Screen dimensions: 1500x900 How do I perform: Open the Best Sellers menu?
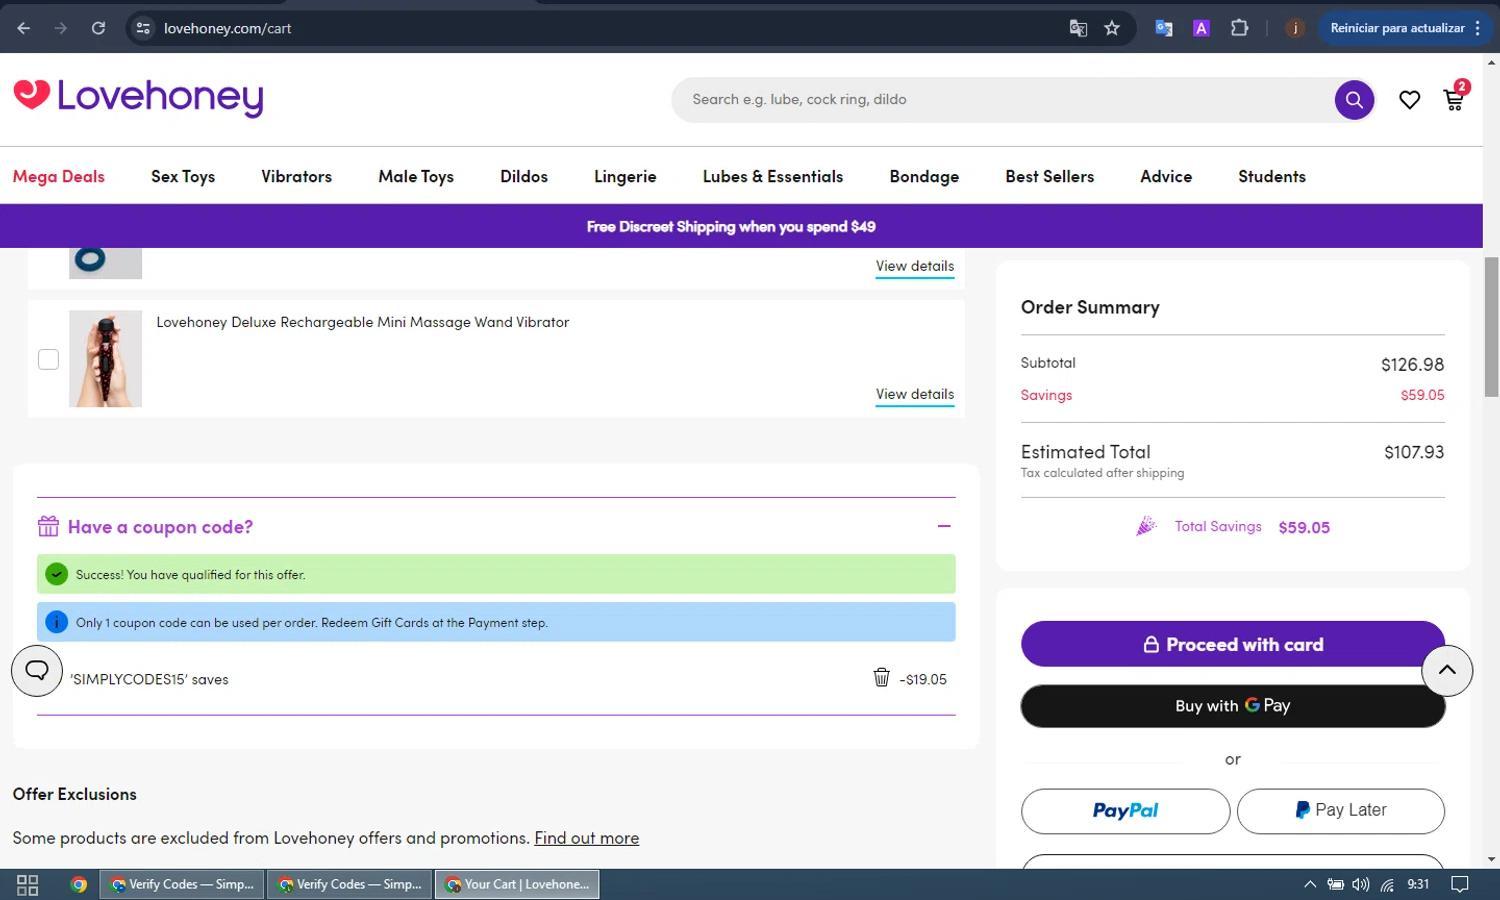[1050, 176]
